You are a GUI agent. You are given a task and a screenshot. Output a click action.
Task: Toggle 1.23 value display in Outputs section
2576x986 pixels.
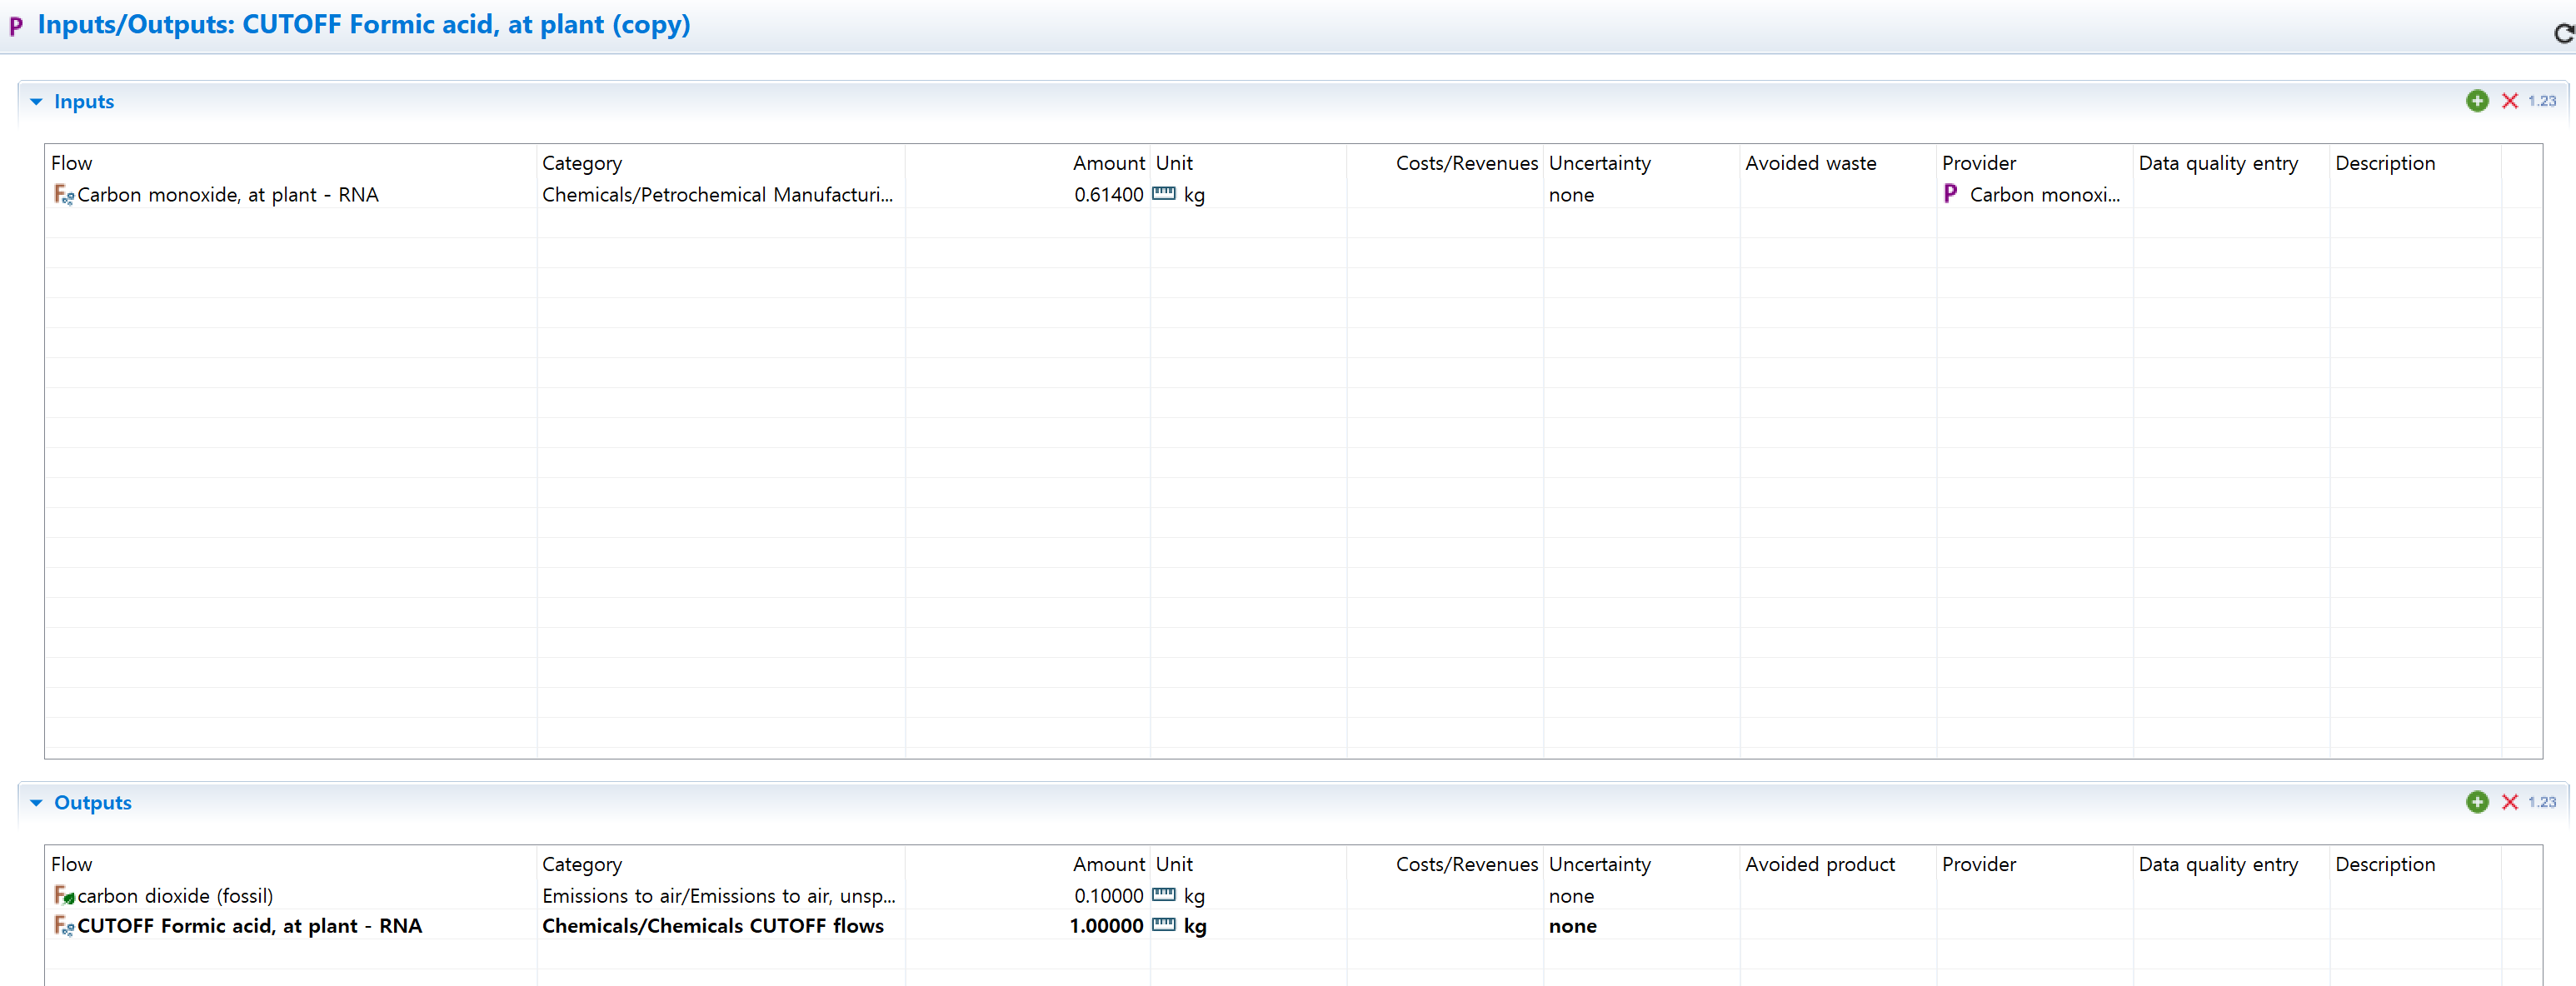point(2541,802)
